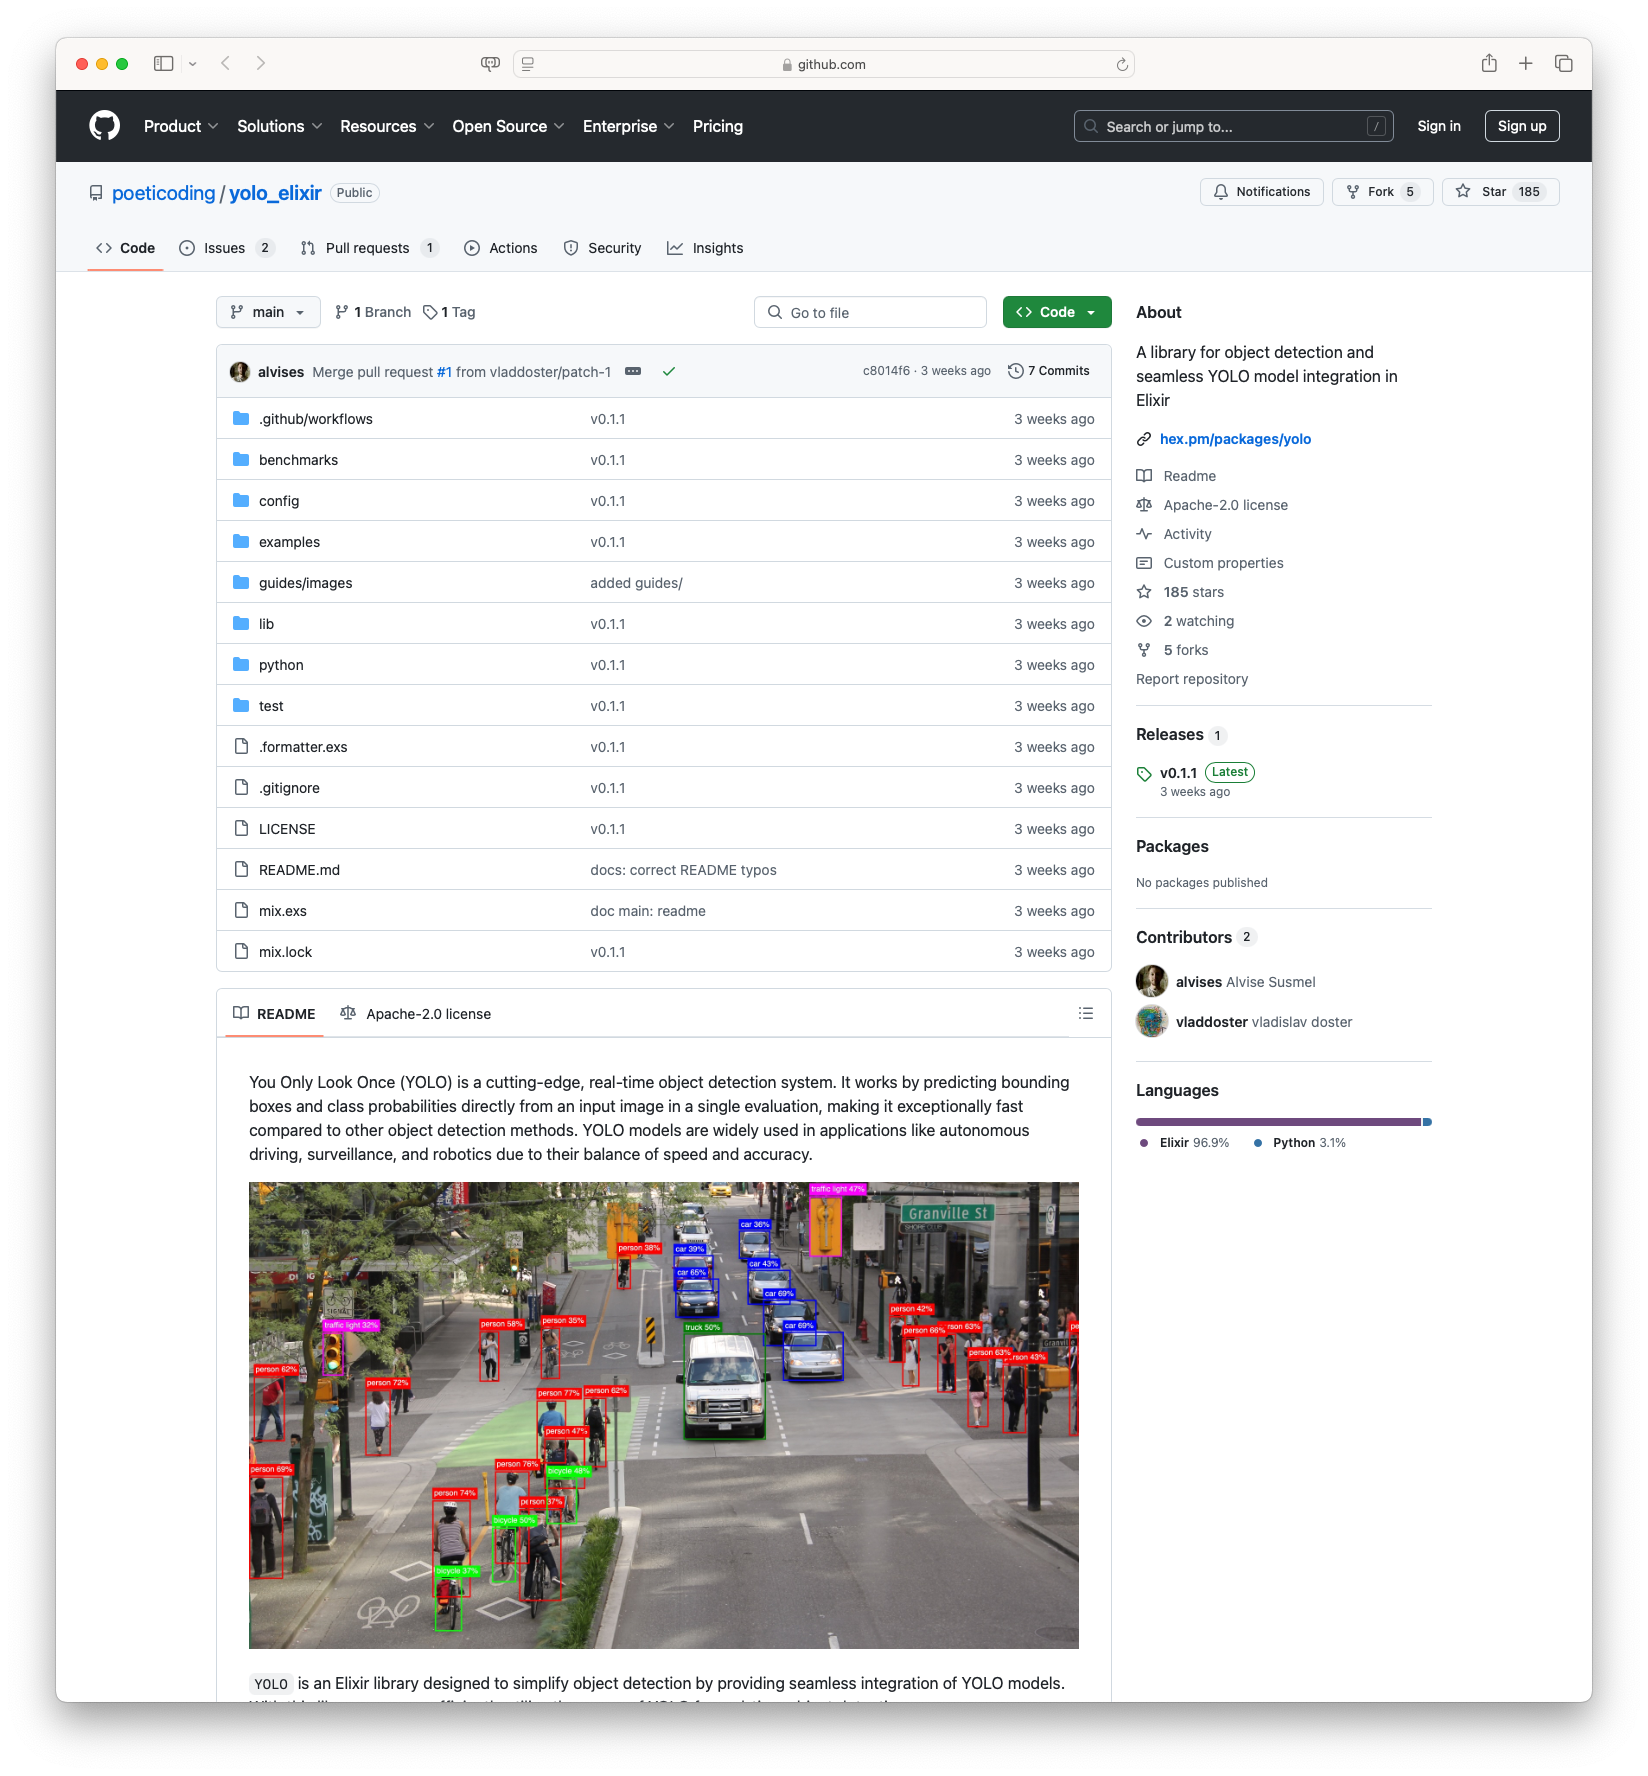Image resolution: width=1648 pixels, height=1776 pixels.
Task: Expand commit message ellipsis icon
Action: point(633,371)
